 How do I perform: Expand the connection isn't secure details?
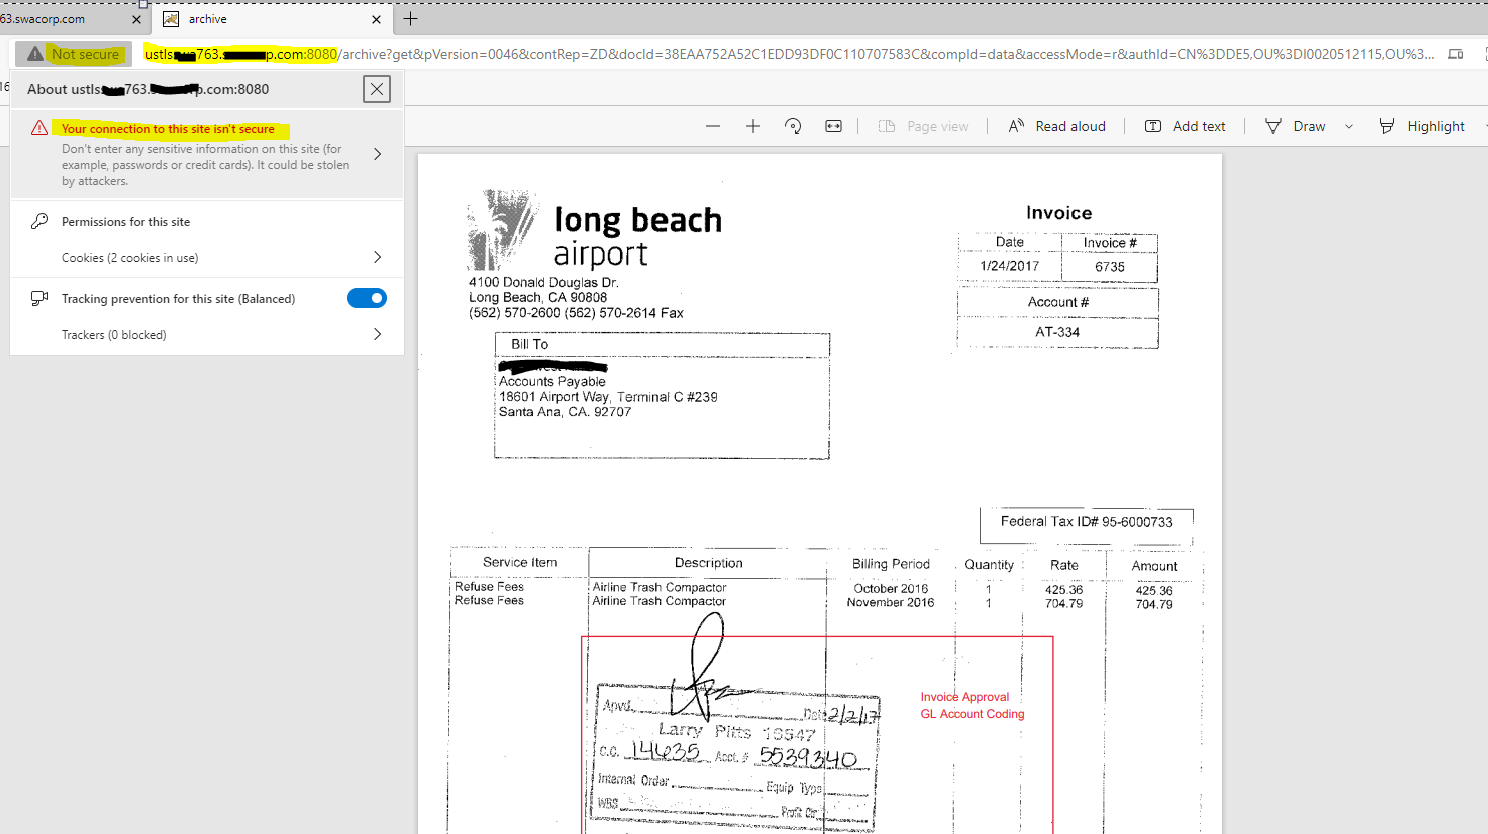point(377,154)
